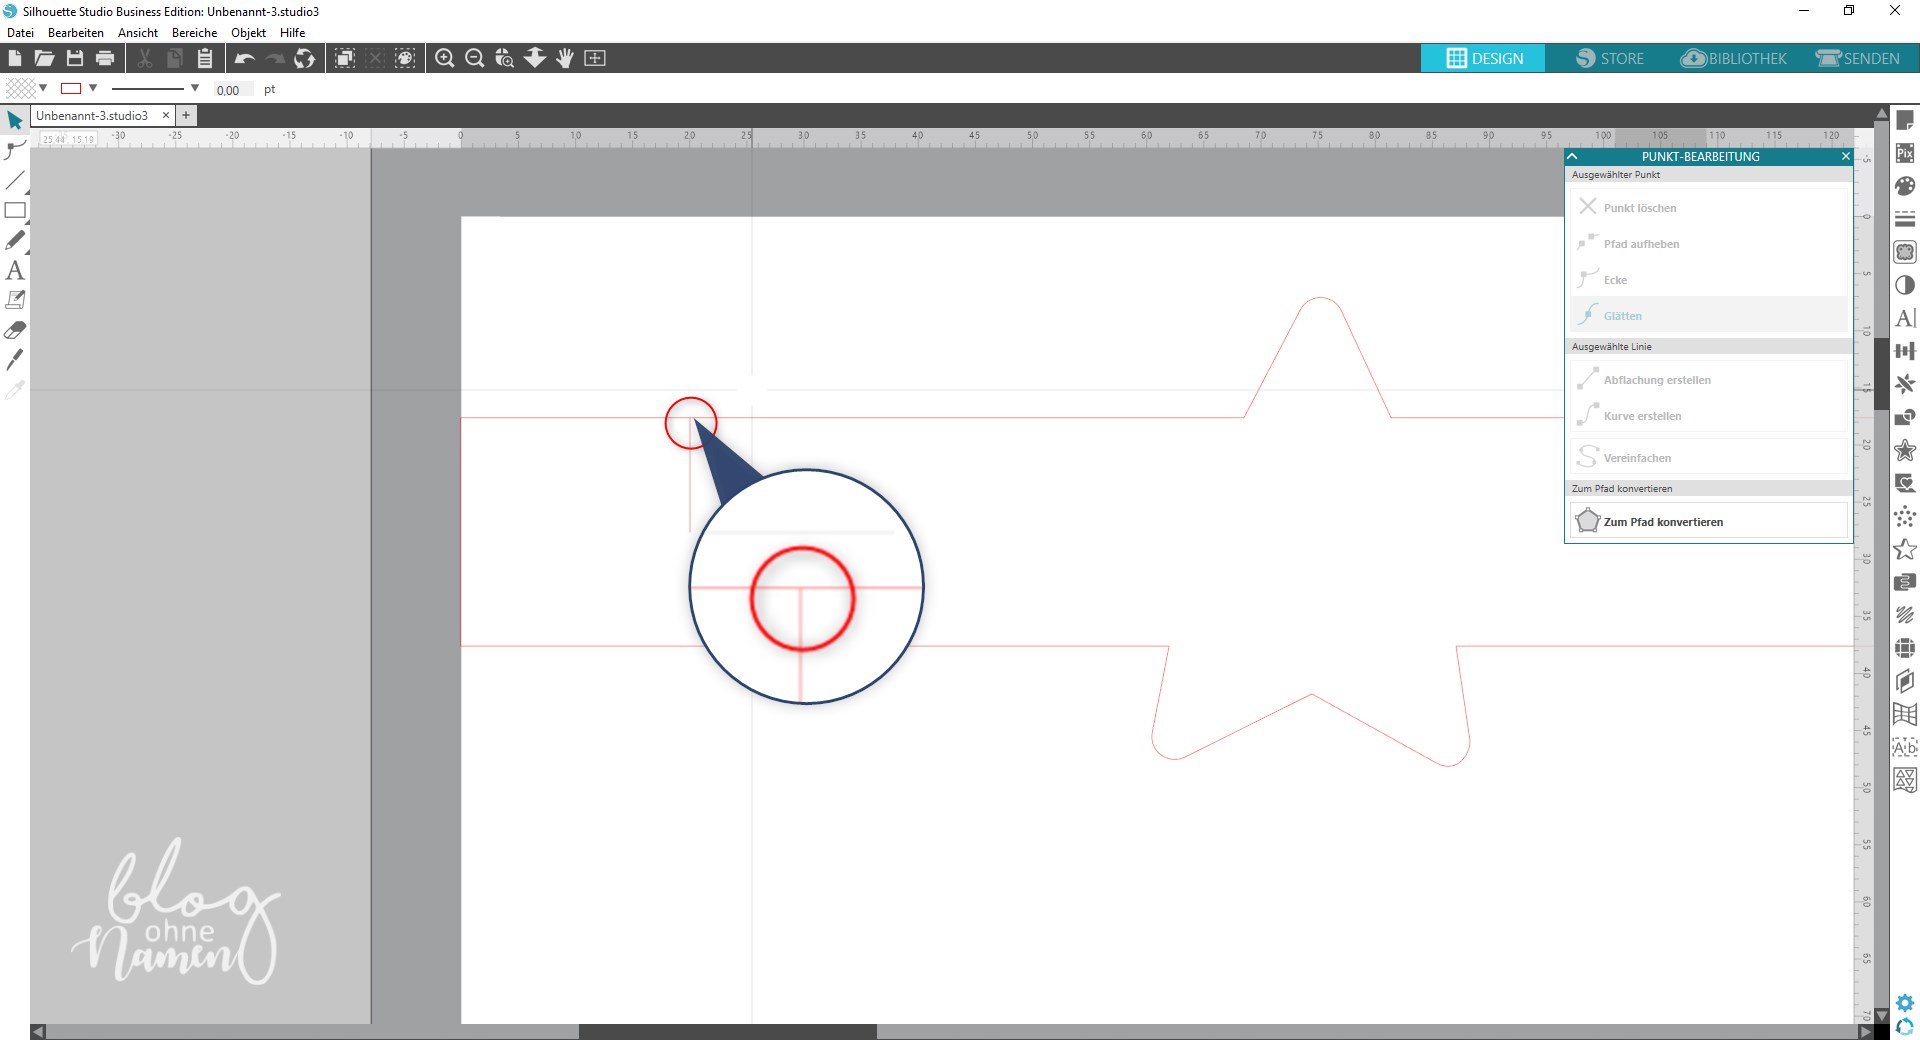1920x1040 pixels.
Task: Activate the Pan hand tool
Action: pos(565,59)
